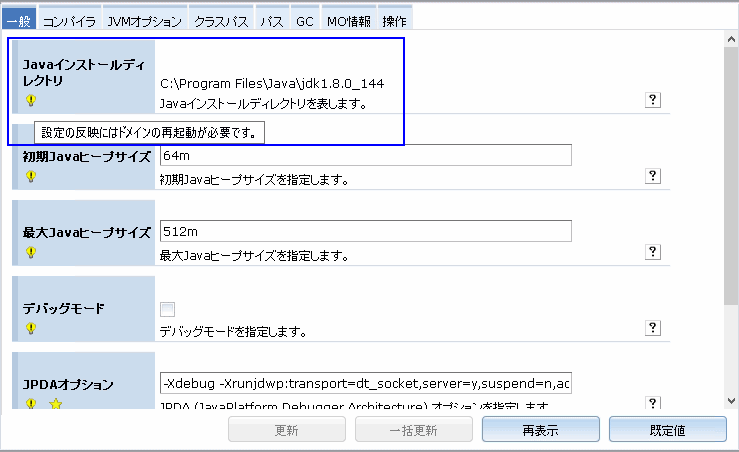Select the クラスパス tab
The image size is (739, 452).
pos(222,20)
